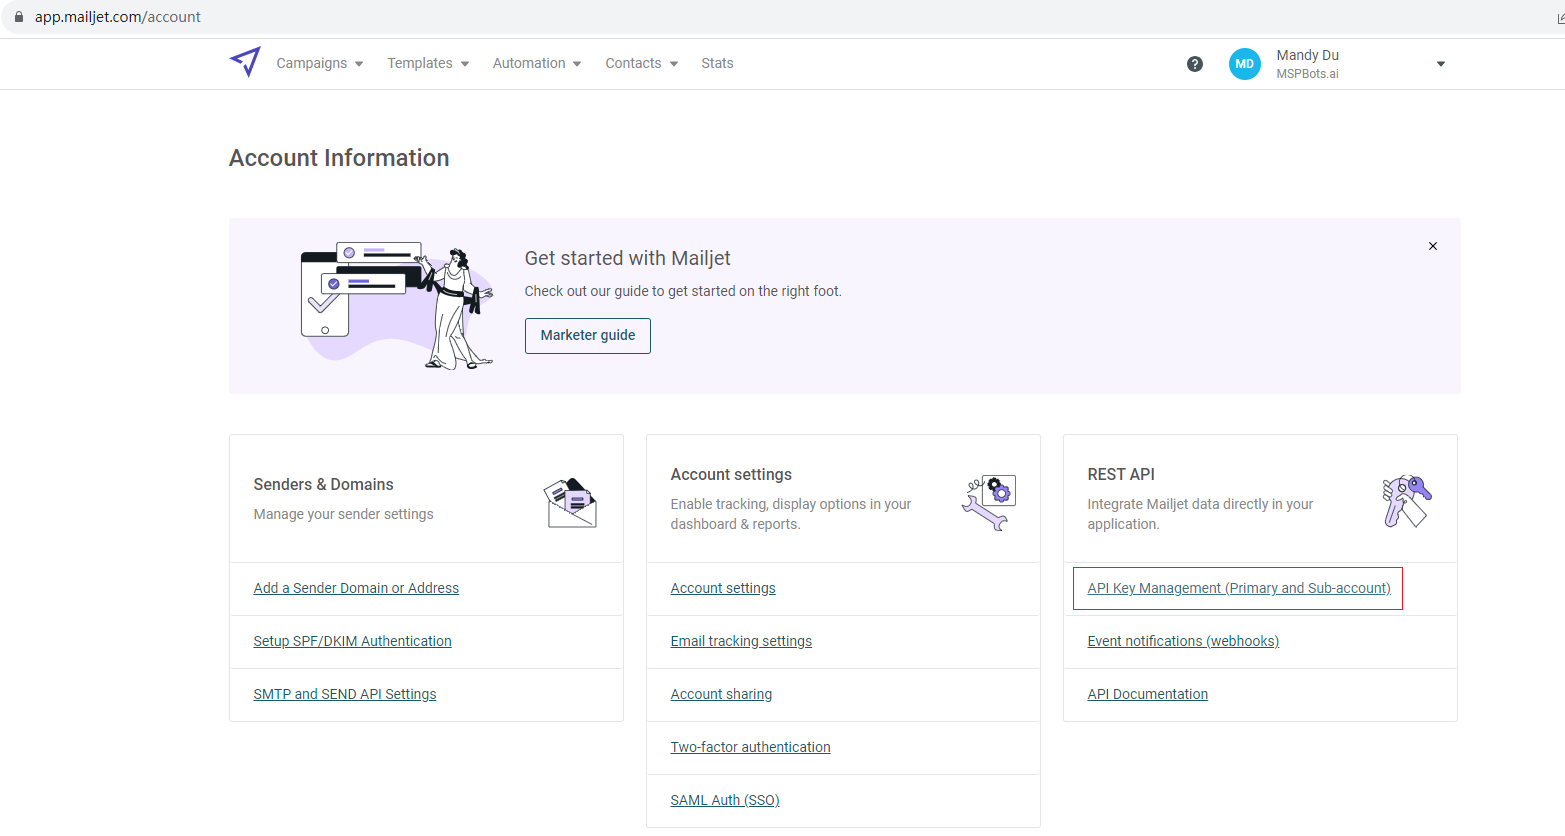Viewport: 1565px width, 836px height.
Task: Click the MD user avatar circle
Action: (1244, 64)
